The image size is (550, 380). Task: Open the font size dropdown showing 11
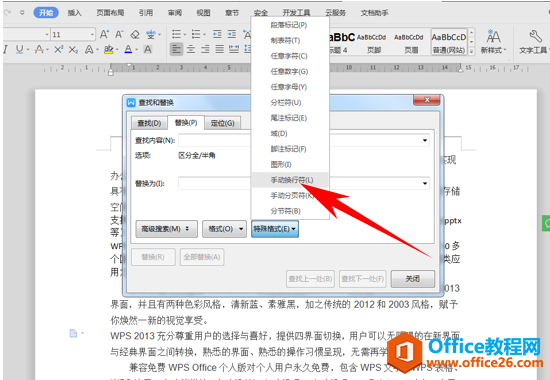pyautogui.click(x=93, y=34)
